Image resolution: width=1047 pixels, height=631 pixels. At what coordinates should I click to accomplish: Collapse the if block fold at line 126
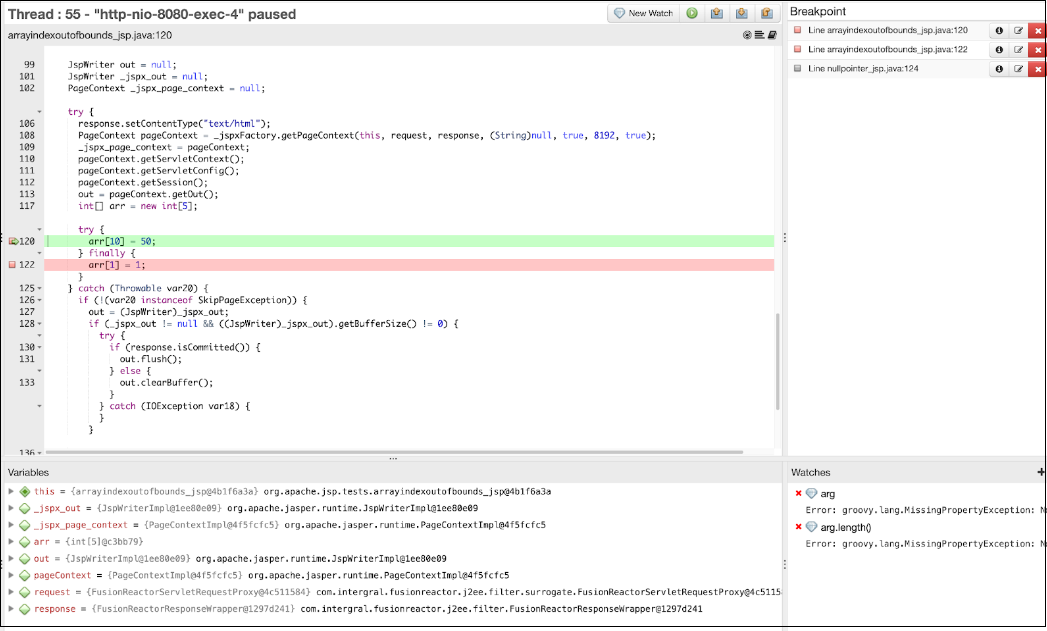pyautogui.click(x=39, y=300)
